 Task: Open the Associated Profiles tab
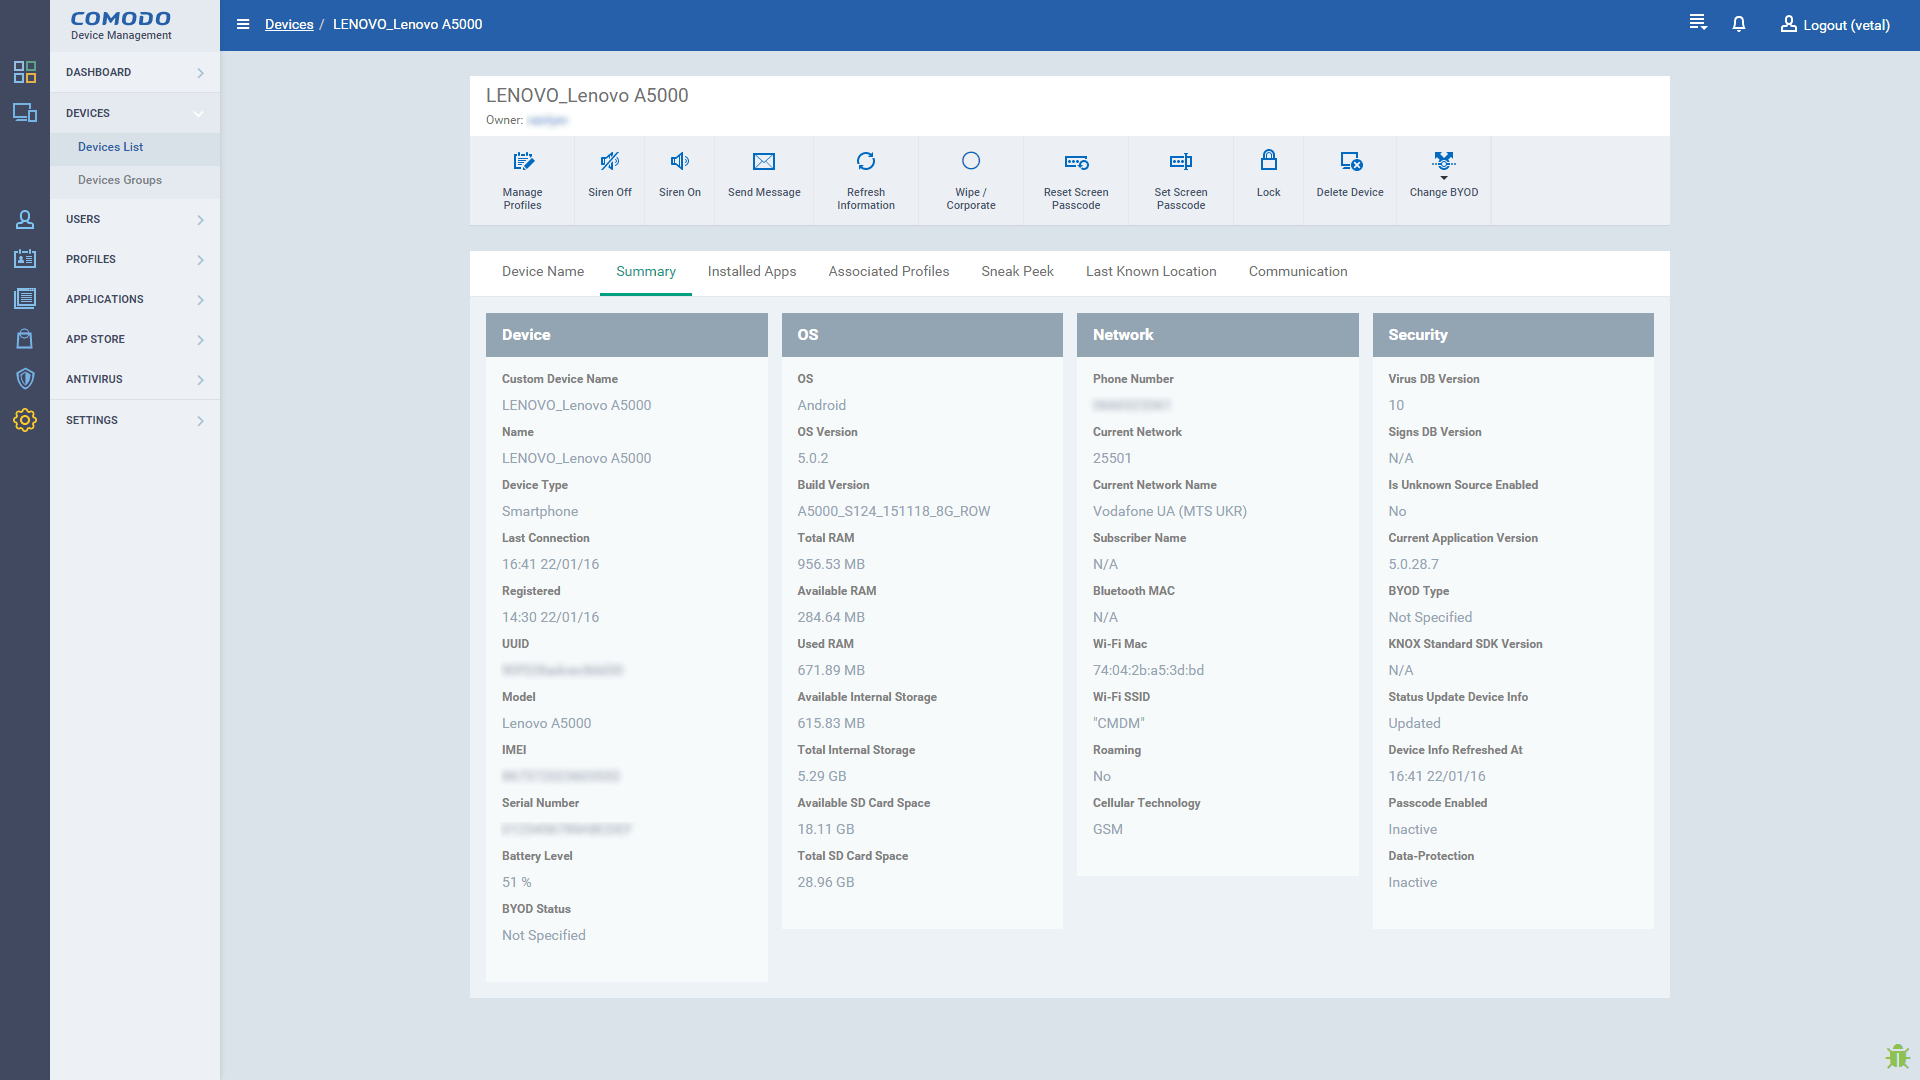(x=889, y=272)
